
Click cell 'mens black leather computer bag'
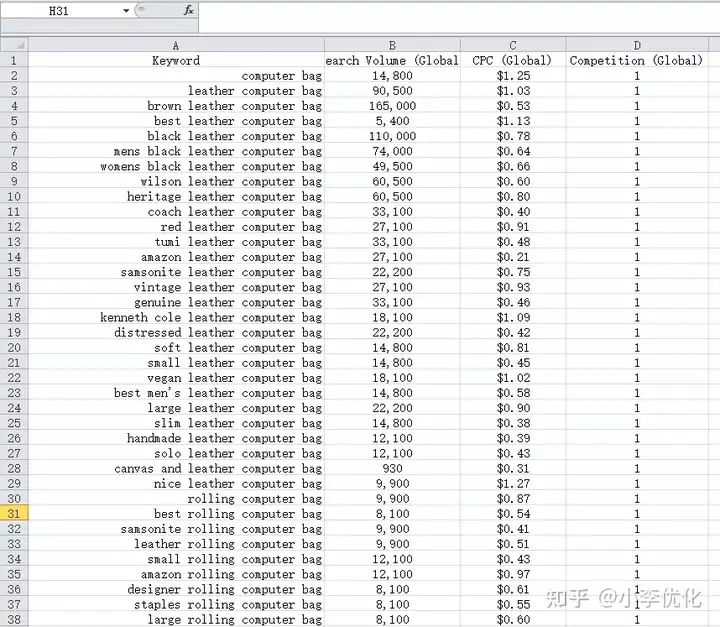coord(176,151)
